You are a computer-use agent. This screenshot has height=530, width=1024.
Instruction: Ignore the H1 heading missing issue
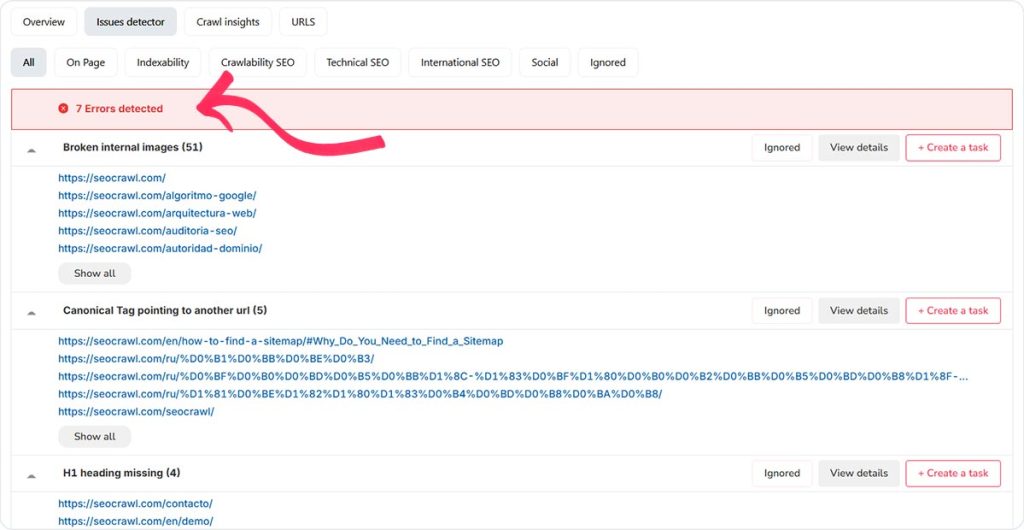(782, 473)
